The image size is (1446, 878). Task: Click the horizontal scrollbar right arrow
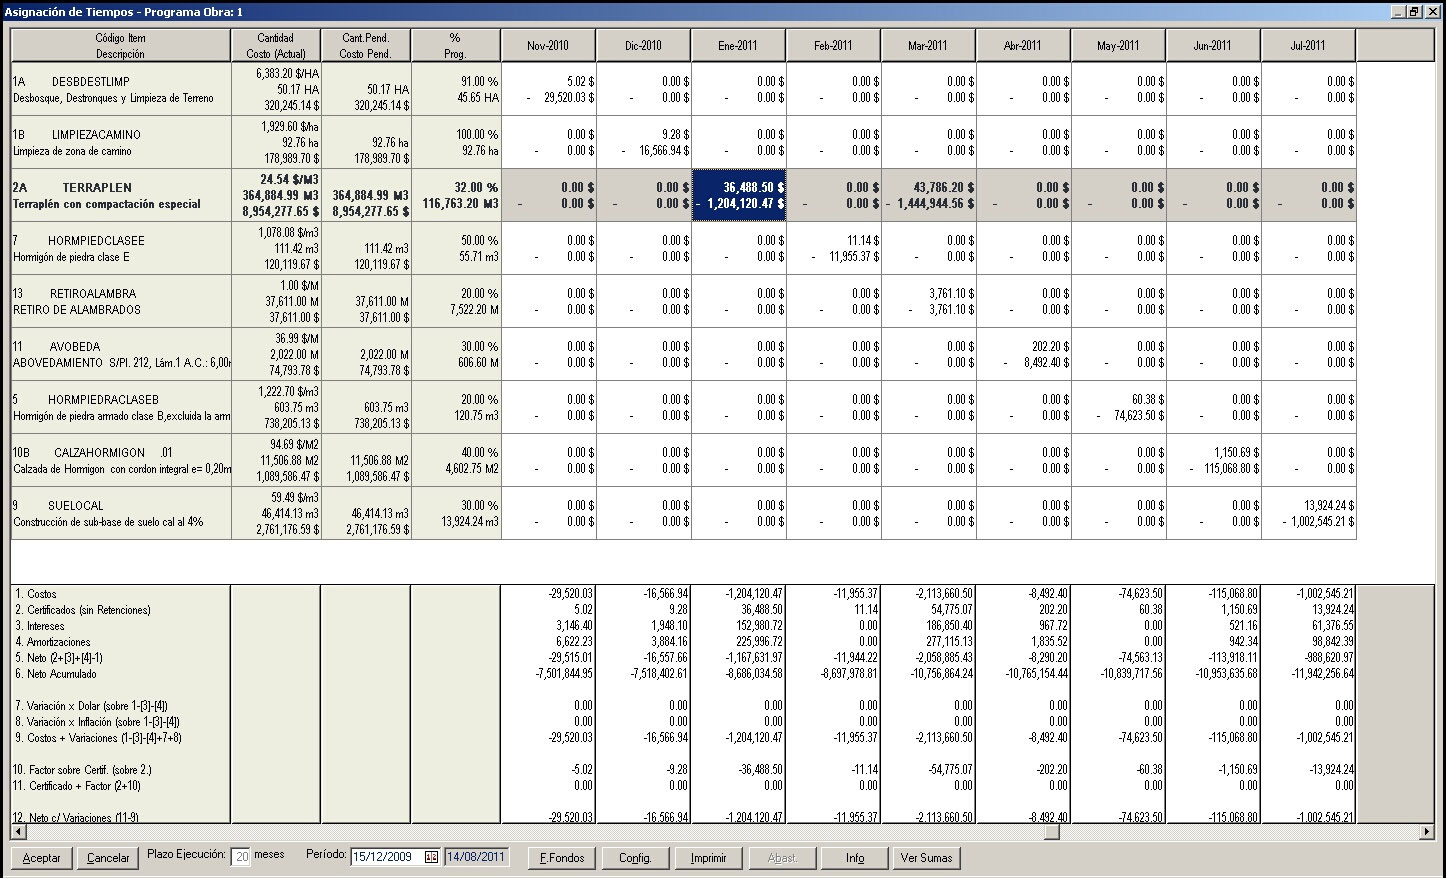(x=1426, y=832)
